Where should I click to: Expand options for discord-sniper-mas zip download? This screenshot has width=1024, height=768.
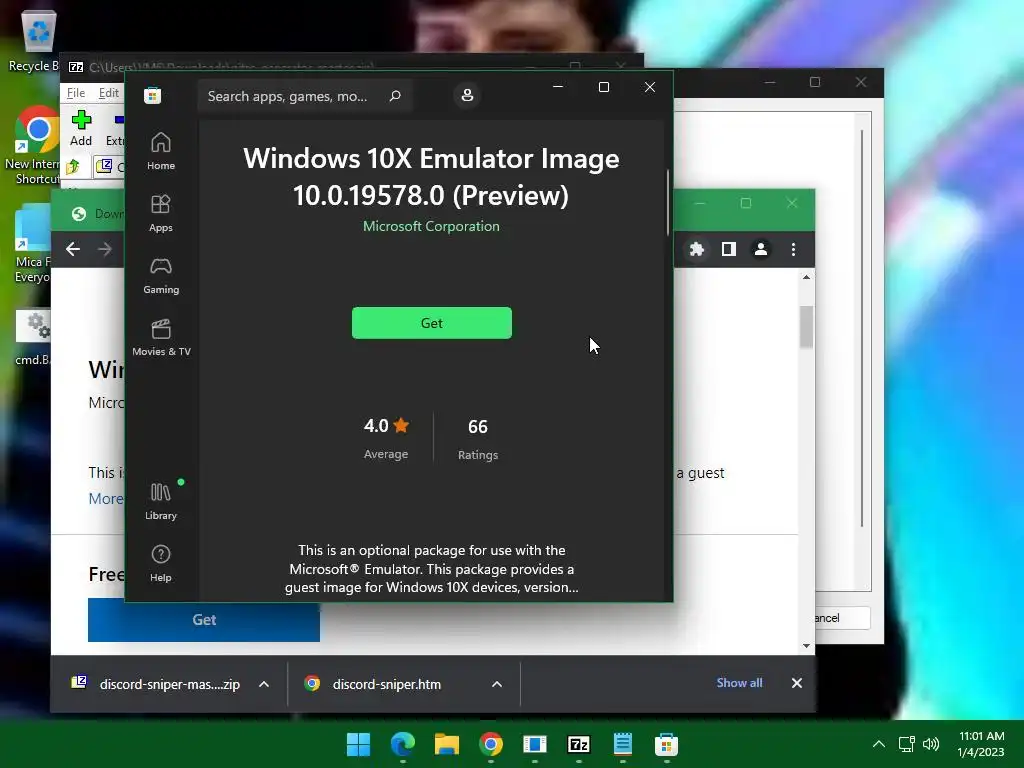tap(264, 684)
